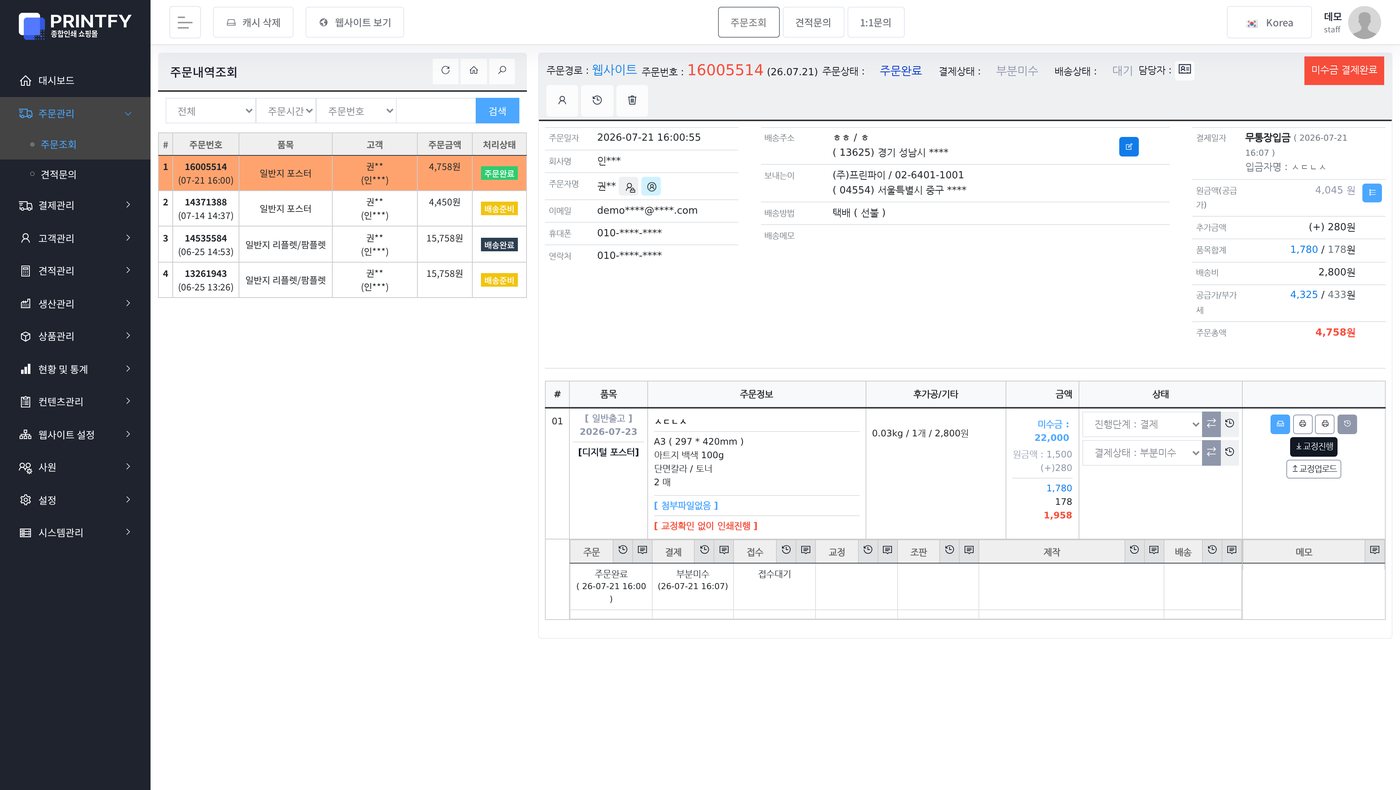
Task: Expand the 생산관리 sidebar section
Action: coord(75,304)
